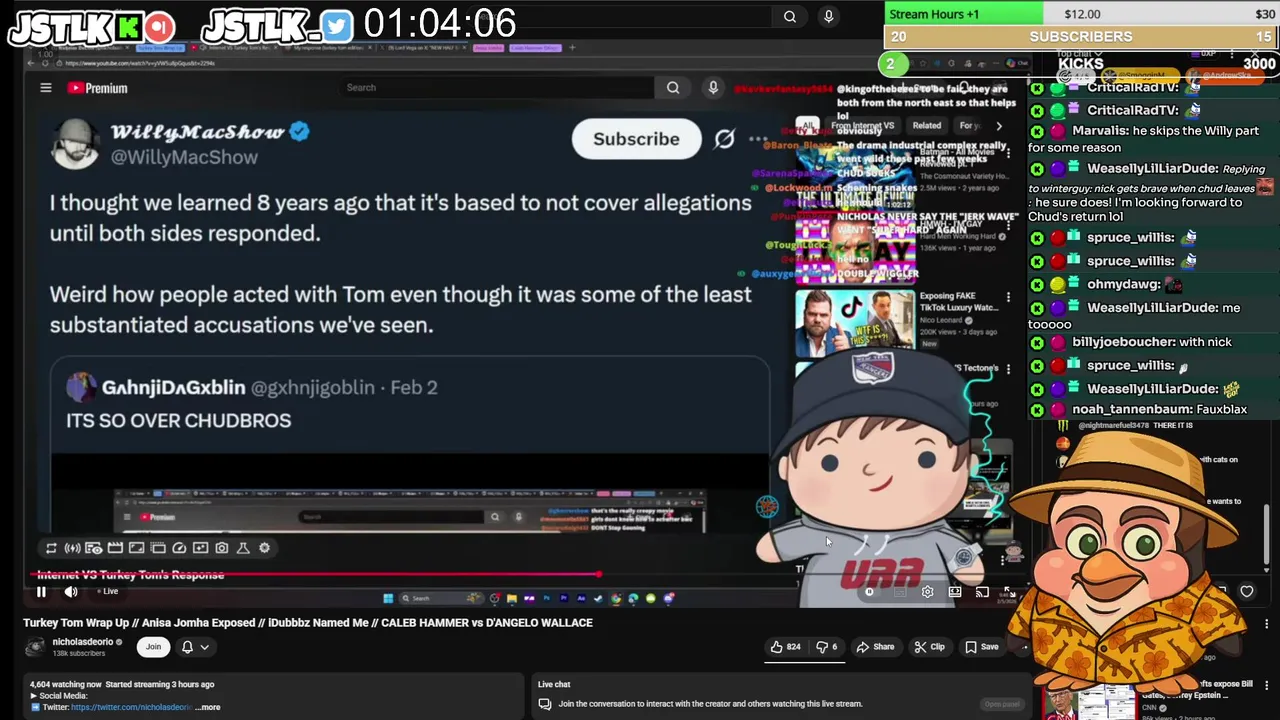Select the Related filter chip
This screenshot has height=720, width=1280.
926,126
